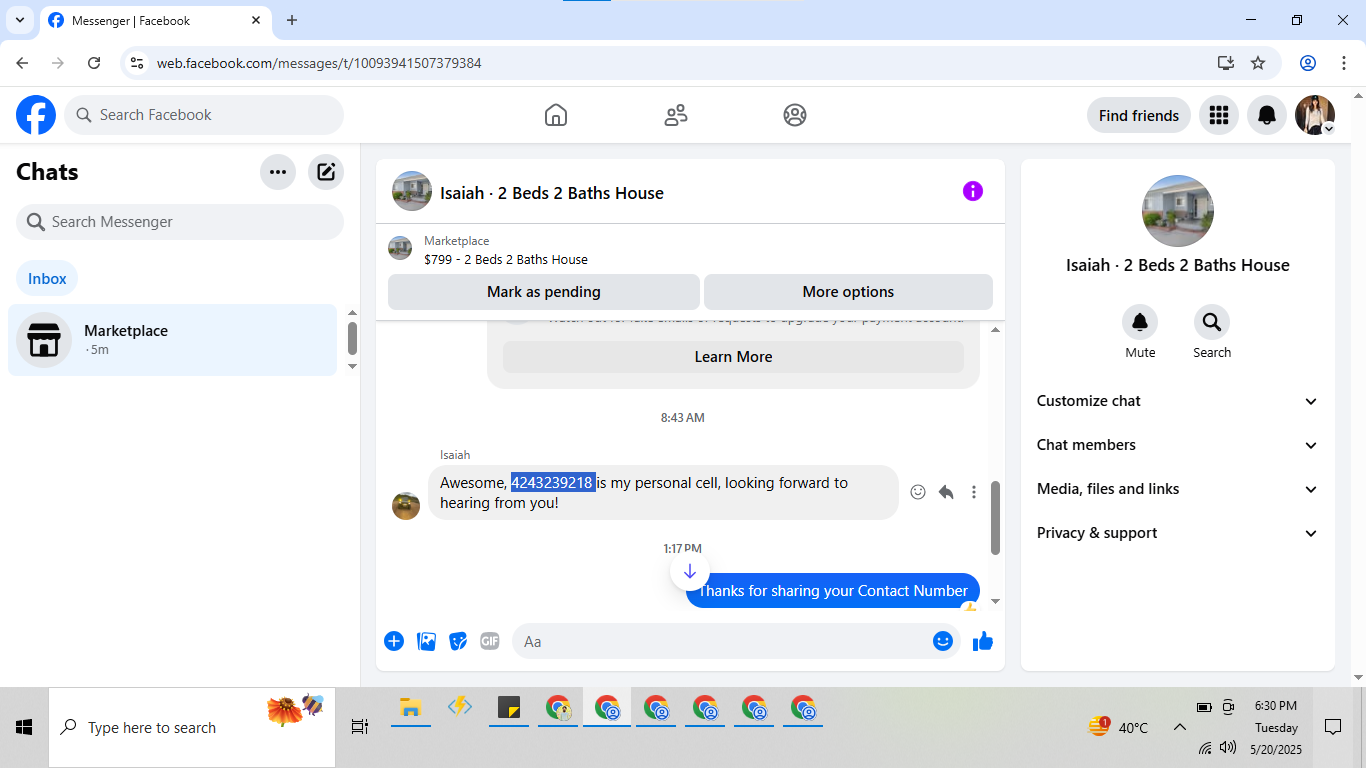Reload the page in Chrome
Image resolution: width=1366 pixels, height=768 pixels.
pyautogui.click(x=94, y=63)
